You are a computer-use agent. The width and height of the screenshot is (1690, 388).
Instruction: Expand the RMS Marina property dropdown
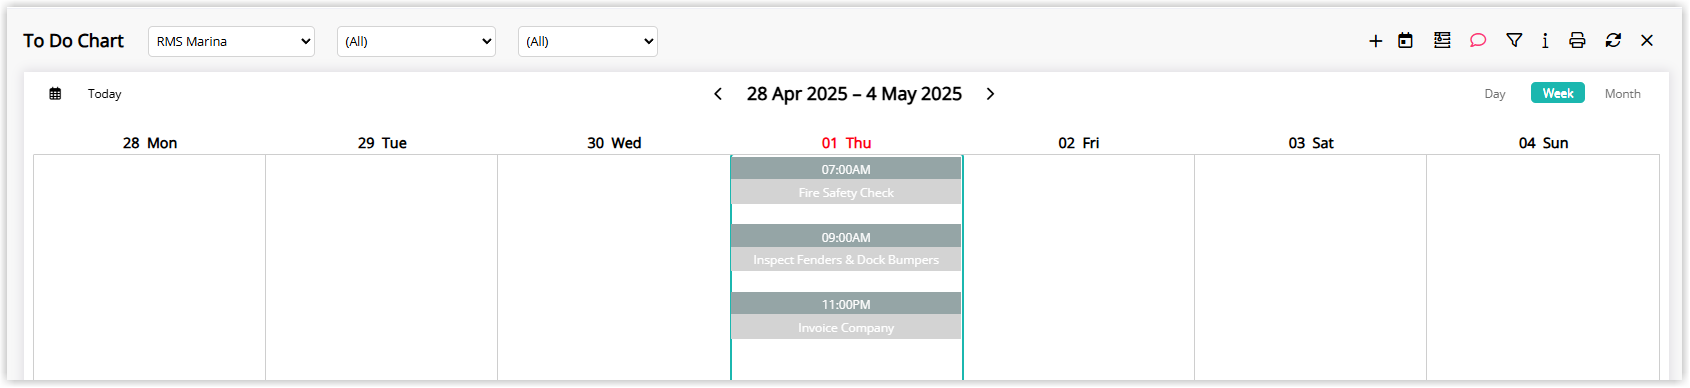pyautogui.click(x=231, y=41)
